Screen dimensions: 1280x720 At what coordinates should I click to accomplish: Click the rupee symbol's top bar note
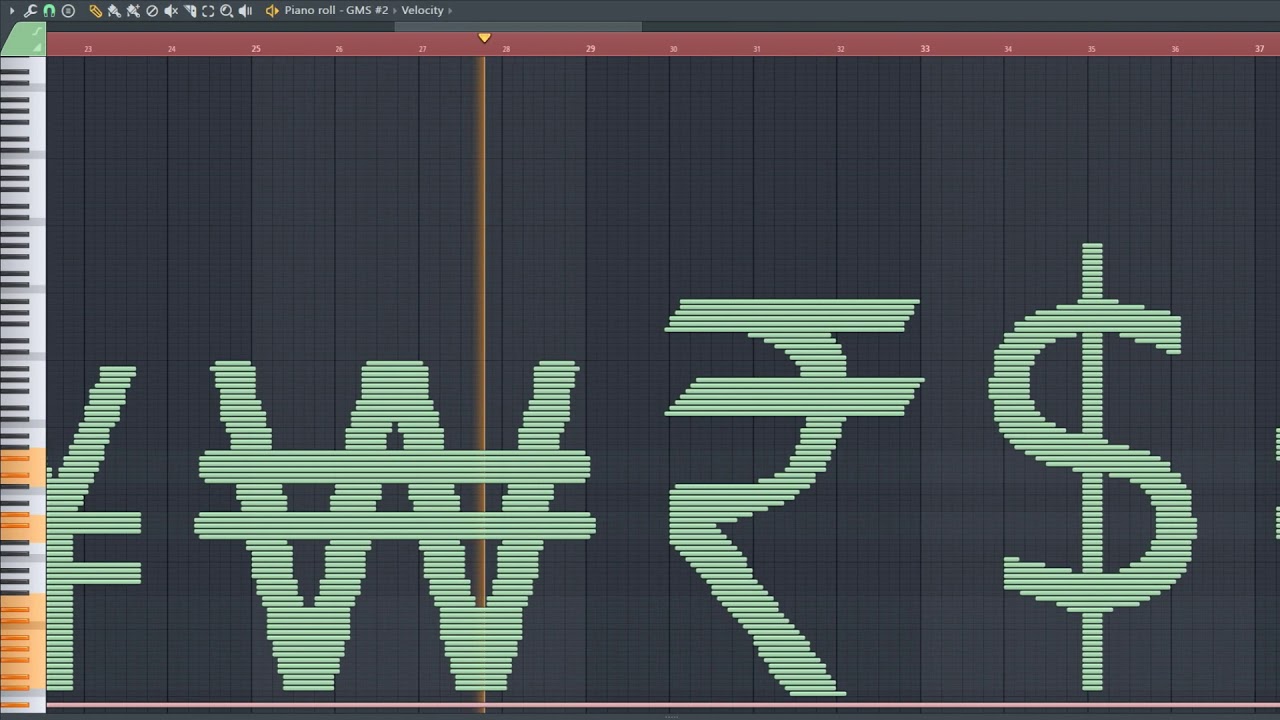pyautogui.click(x=799, y=301)
